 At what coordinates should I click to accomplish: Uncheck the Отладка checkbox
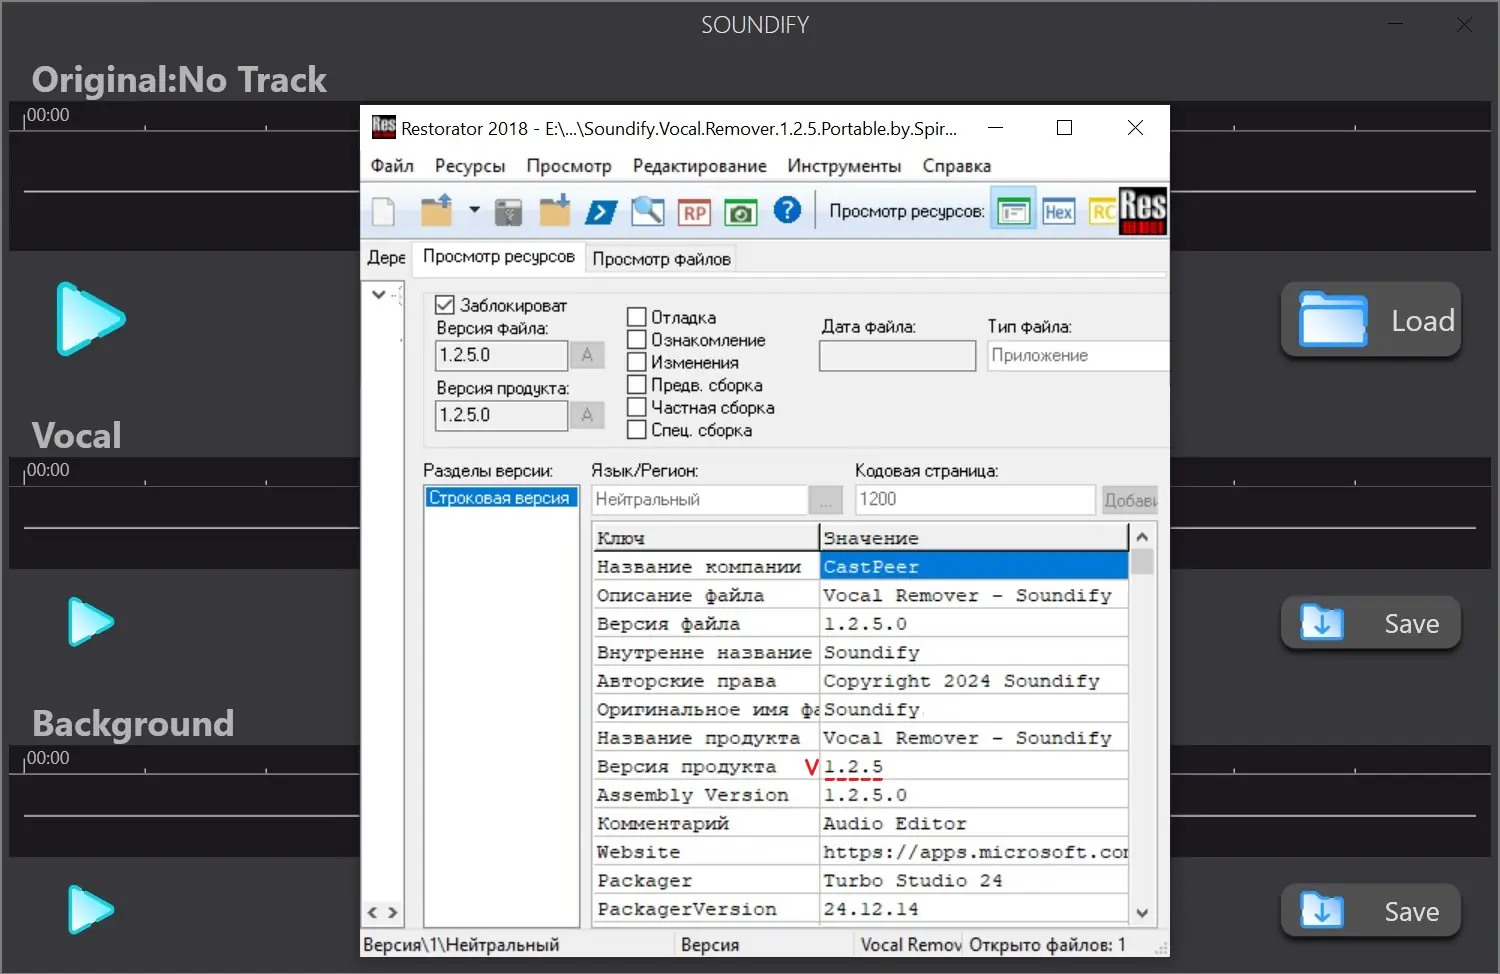(637, 316)
